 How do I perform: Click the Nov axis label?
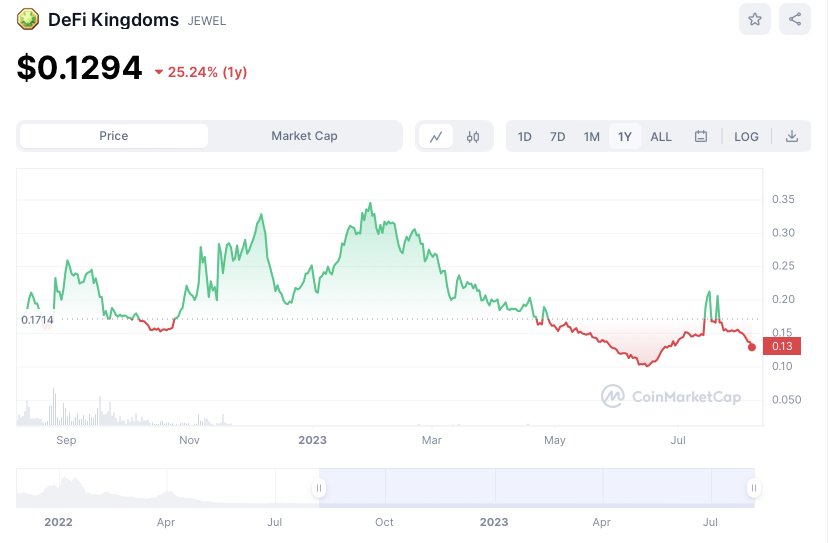pyautogui.click(x=189, y=440)
